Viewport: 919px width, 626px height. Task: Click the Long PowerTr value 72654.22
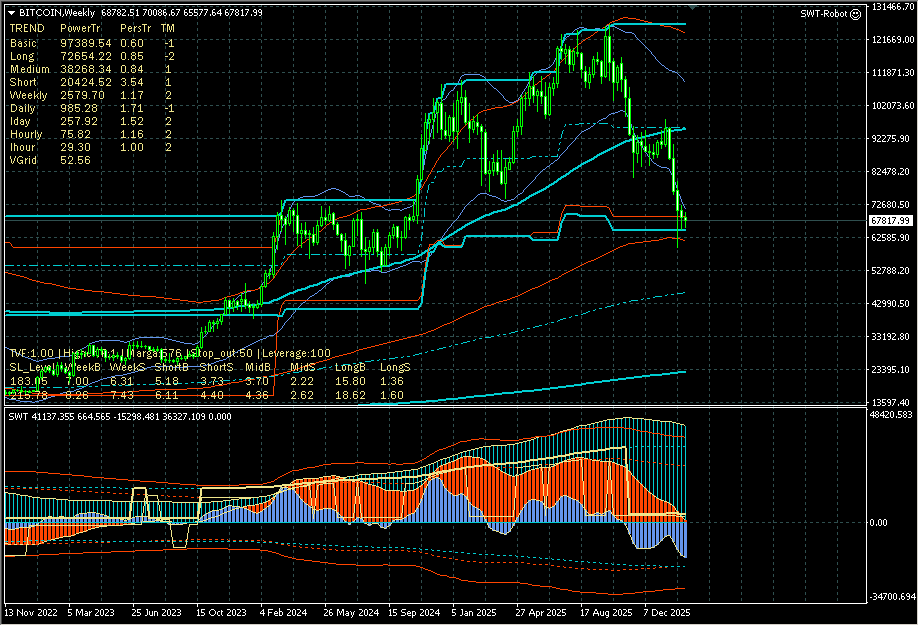click(x=86, y=56)
